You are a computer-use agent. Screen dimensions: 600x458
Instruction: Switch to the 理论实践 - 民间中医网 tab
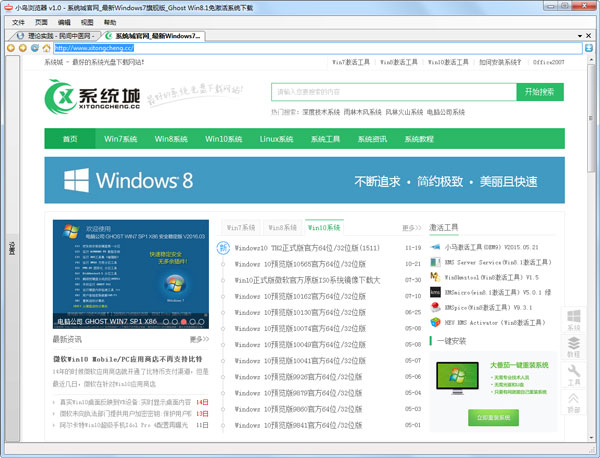click(55, 36)
